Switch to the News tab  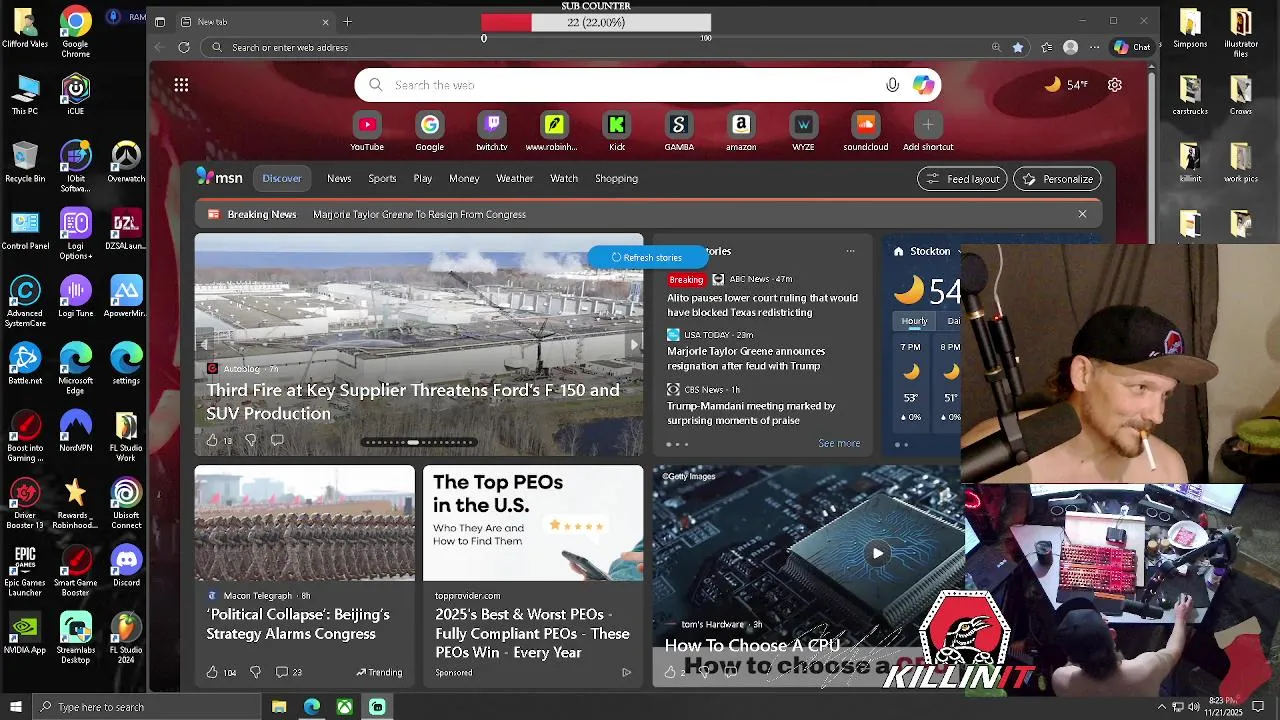[x=339, y=178]
